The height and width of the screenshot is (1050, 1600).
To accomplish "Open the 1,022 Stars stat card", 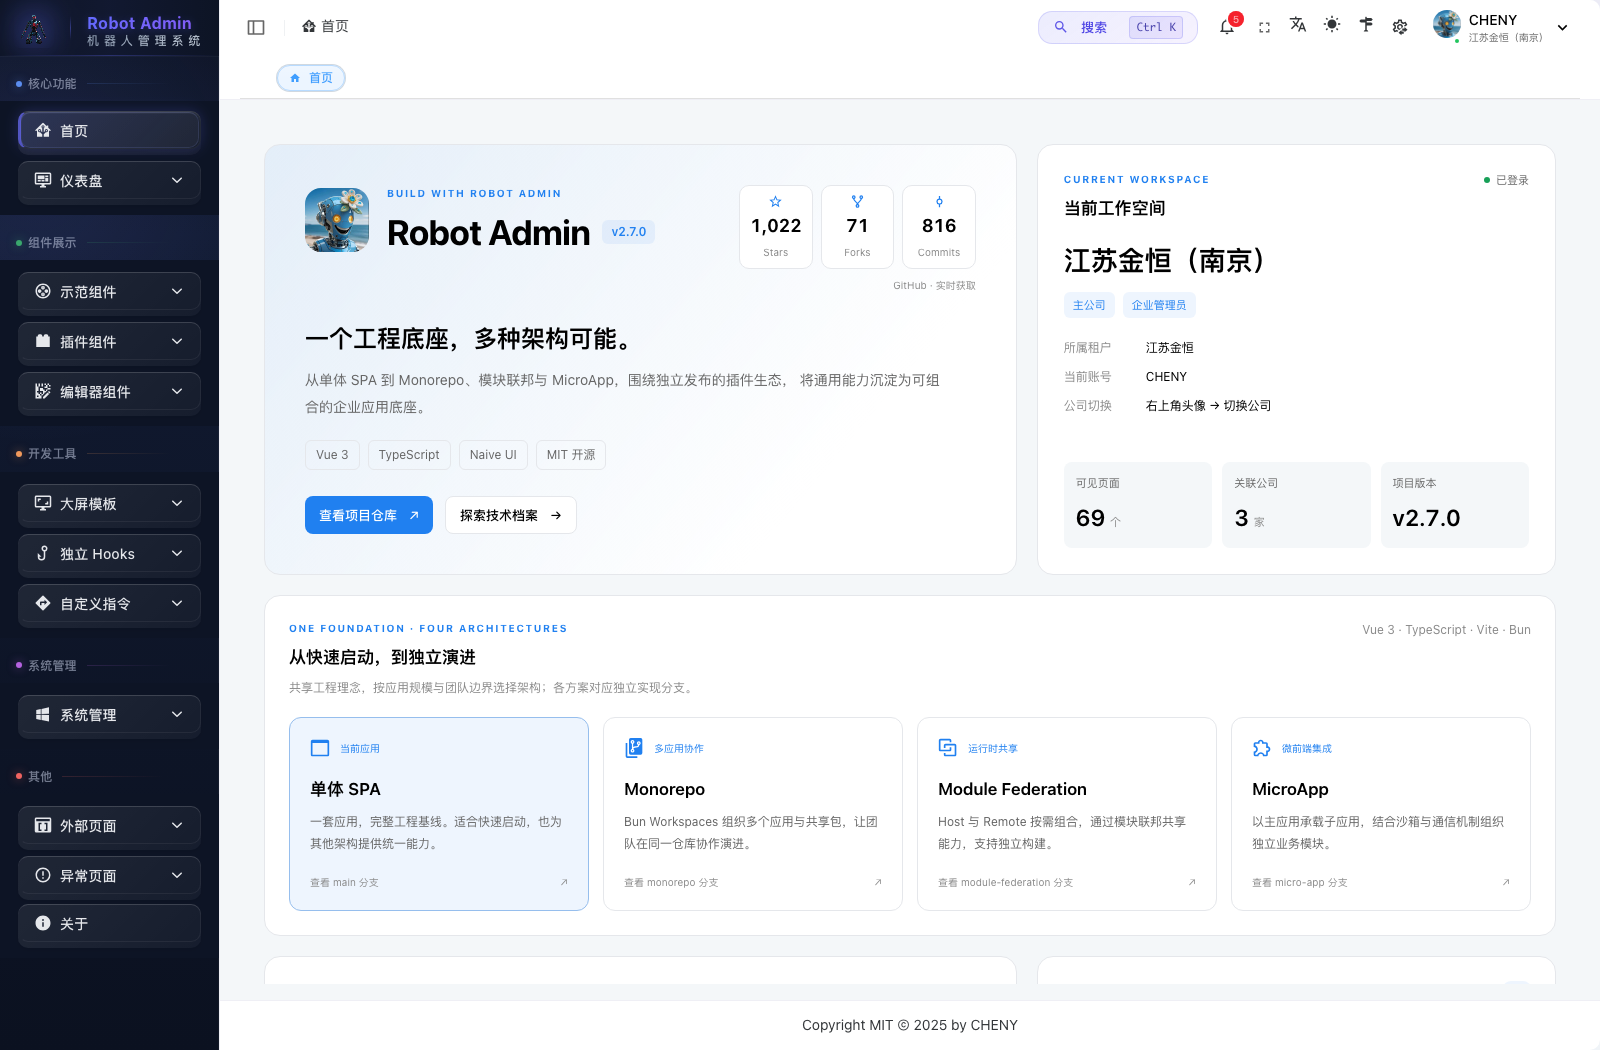I will (x=776, y=227).
